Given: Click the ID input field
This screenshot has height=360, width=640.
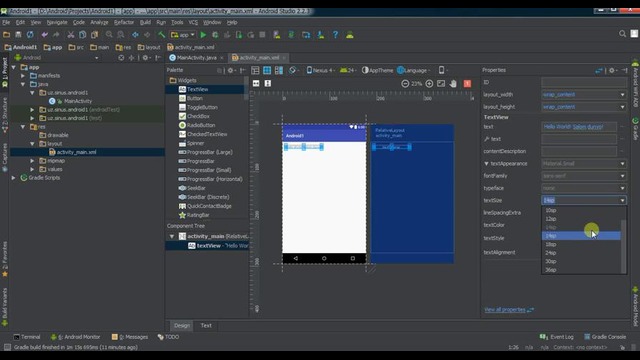Looking at the screenshot, I should (584, 82).
